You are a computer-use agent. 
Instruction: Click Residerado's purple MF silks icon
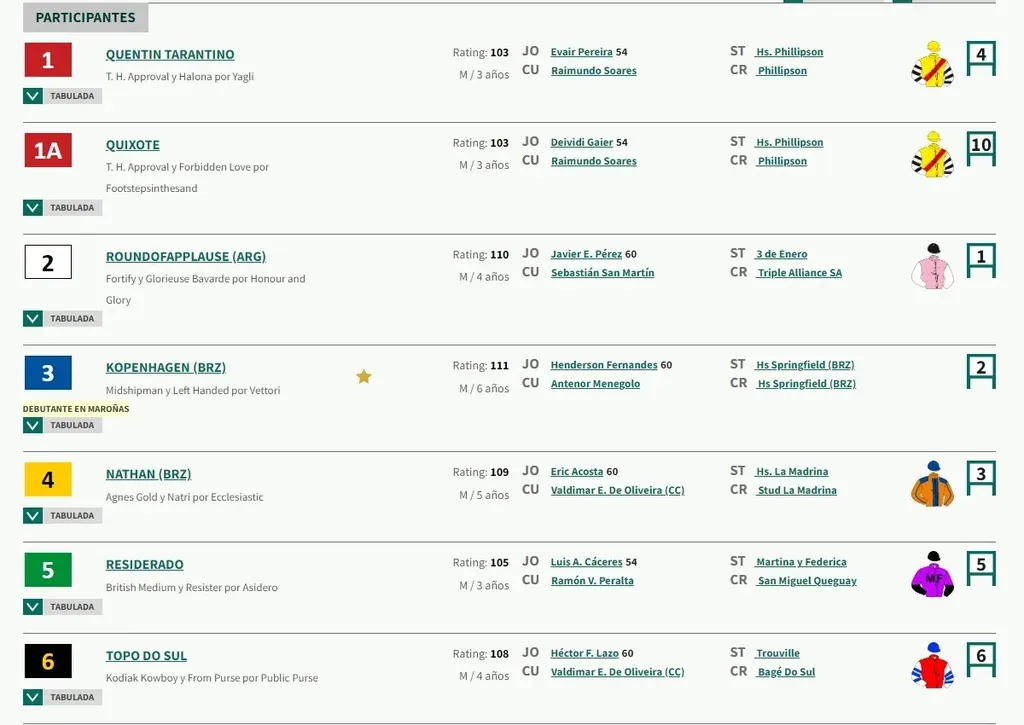tap(932, 574)
